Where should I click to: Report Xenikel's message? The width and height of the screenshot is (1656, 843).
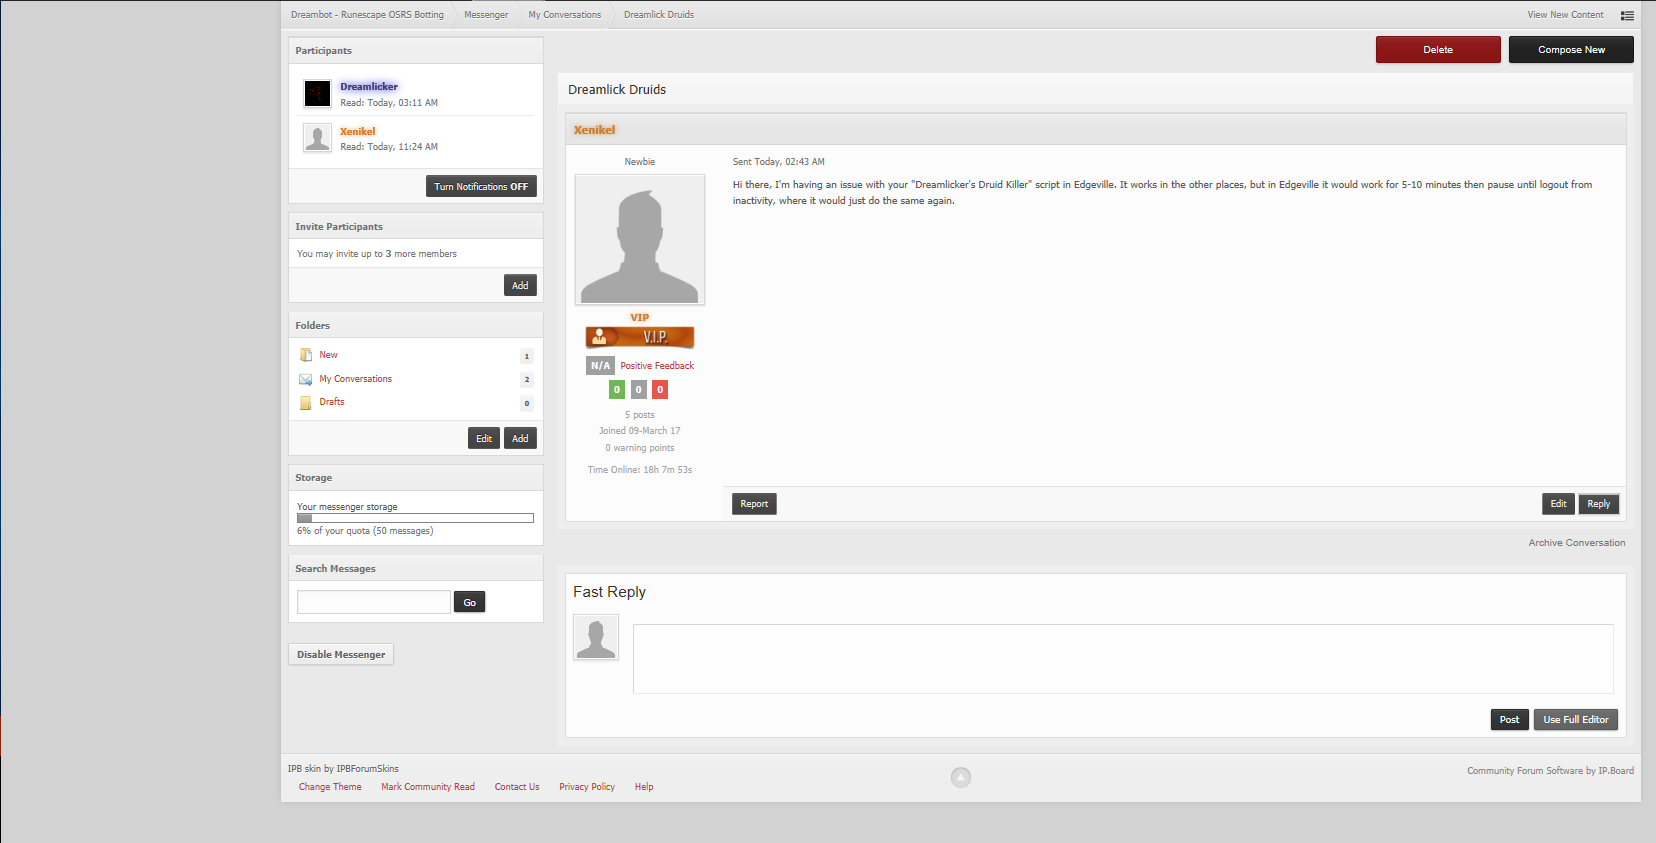[754, 504]
